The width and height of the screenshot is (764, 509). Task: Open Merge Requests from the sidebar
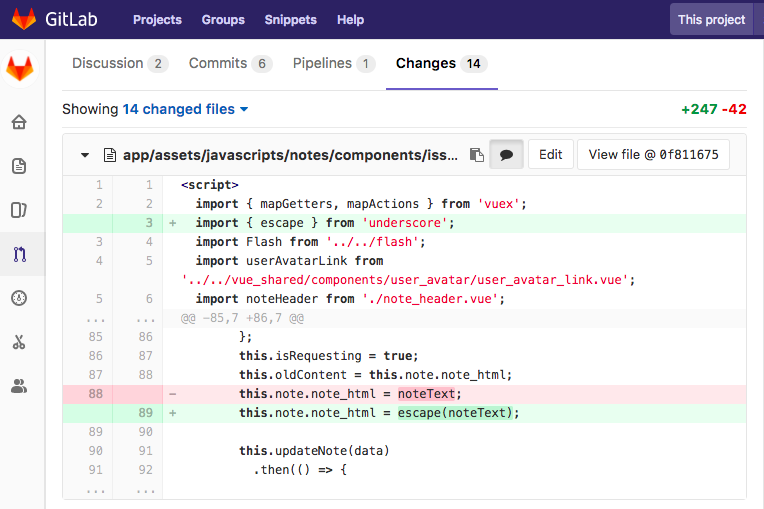19,254
